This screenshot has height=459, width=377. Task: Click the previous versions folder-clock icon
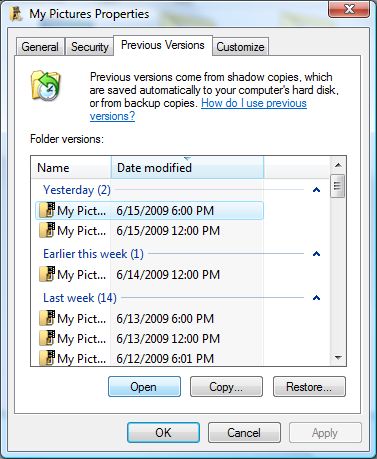tap(46, 86)
